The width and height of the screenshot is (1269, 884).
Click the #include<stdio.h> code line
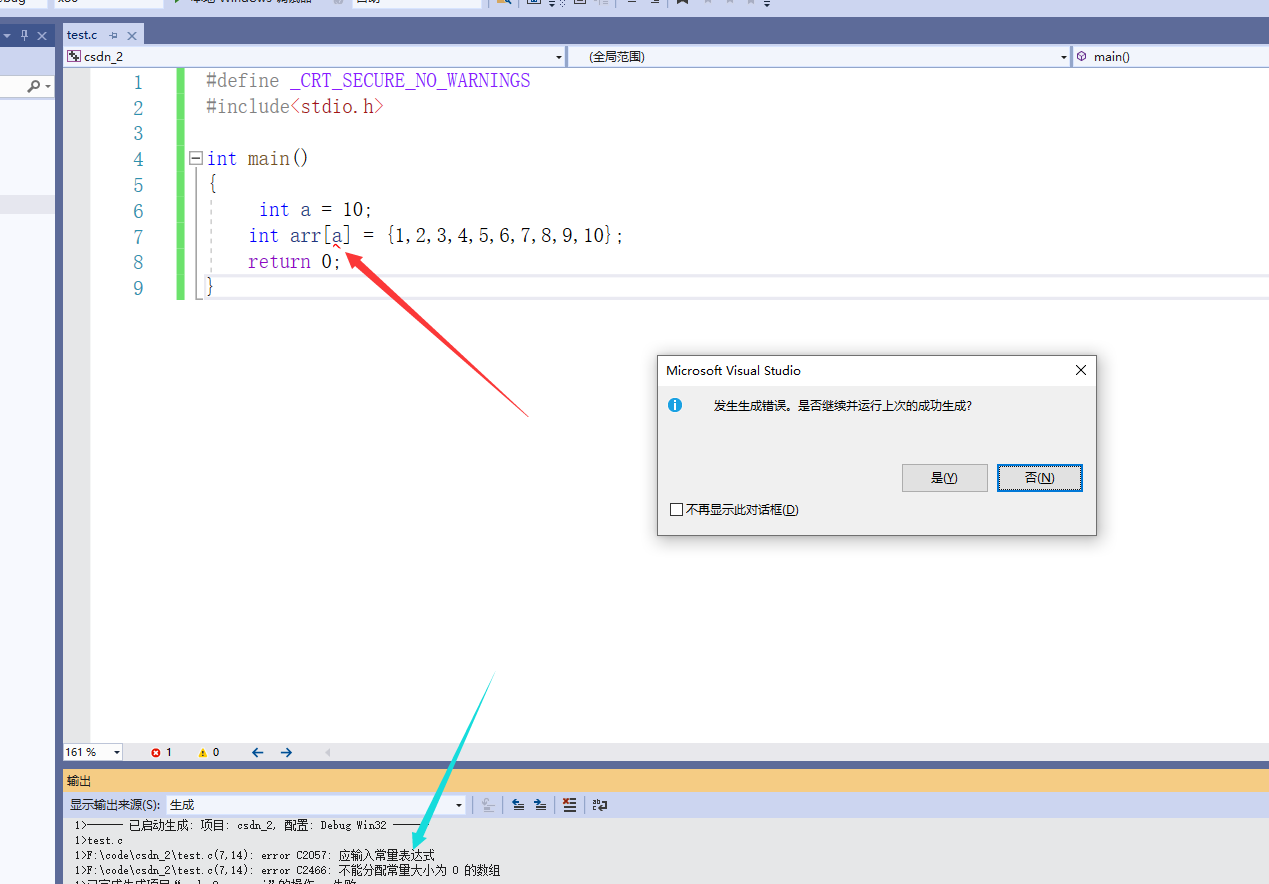click(x=295, y=107)
